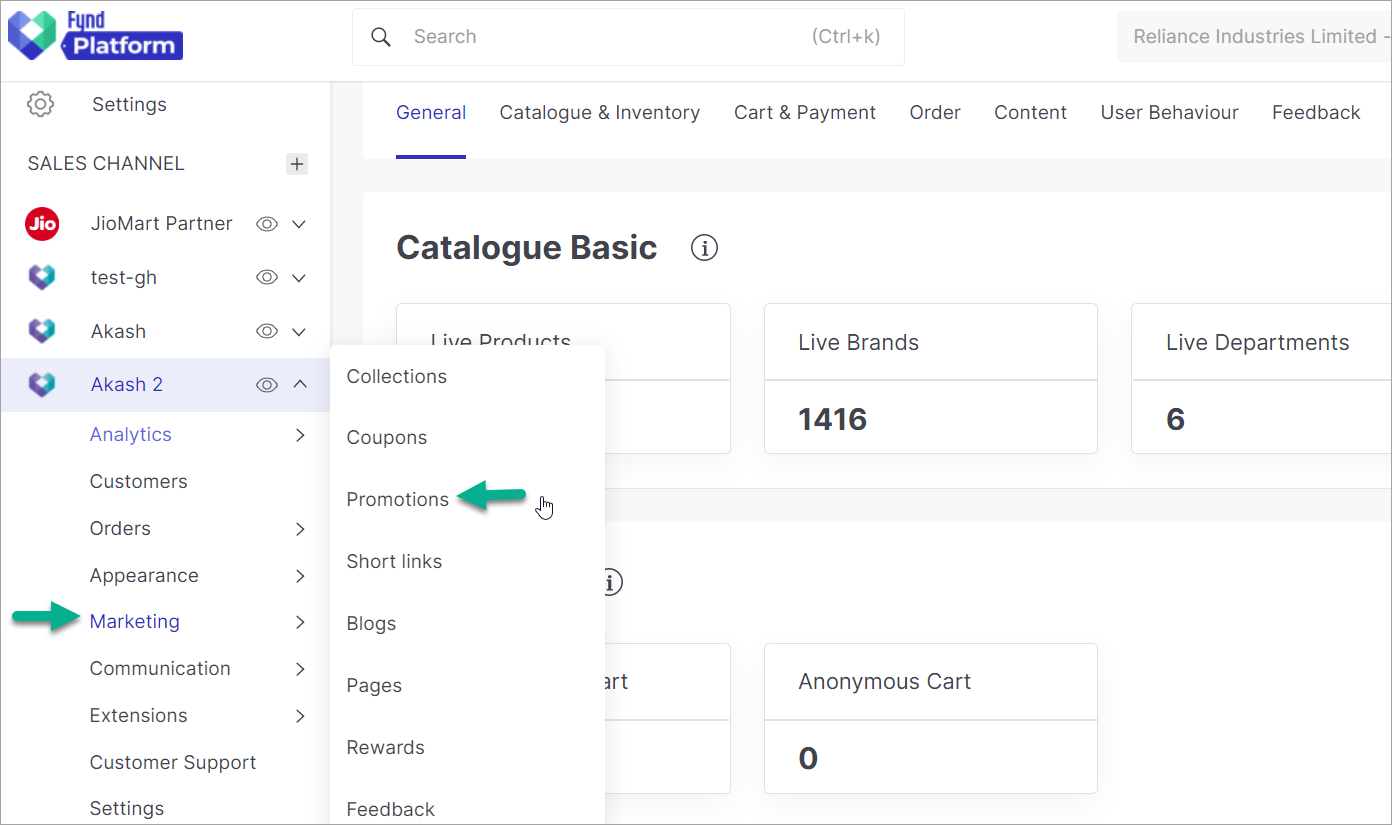
Task: Open JioMart Partner sales channel
Action: click(162, 224)
